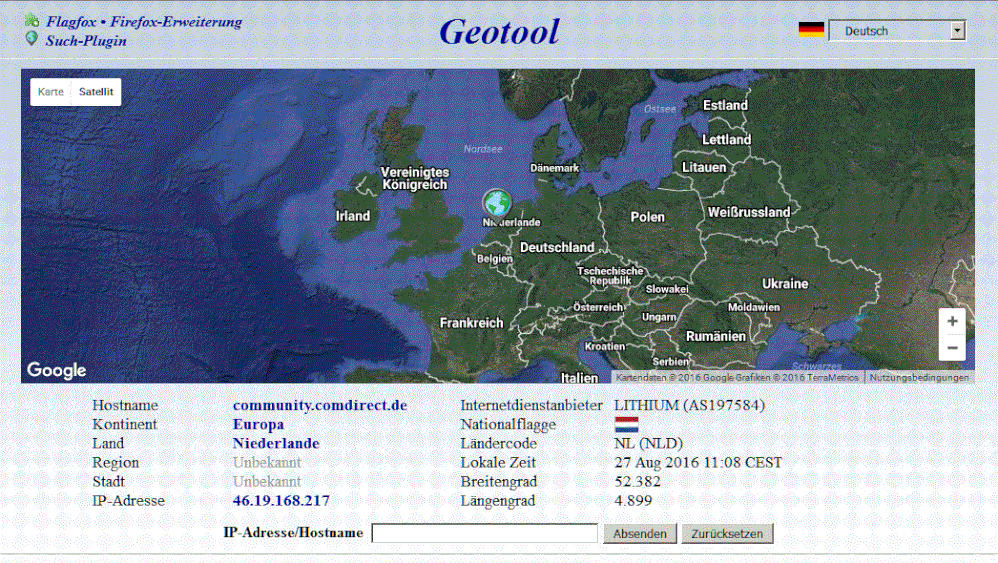998x563 pixels.
Task: Open the Such-Plugin link
Action: [86, 41]
